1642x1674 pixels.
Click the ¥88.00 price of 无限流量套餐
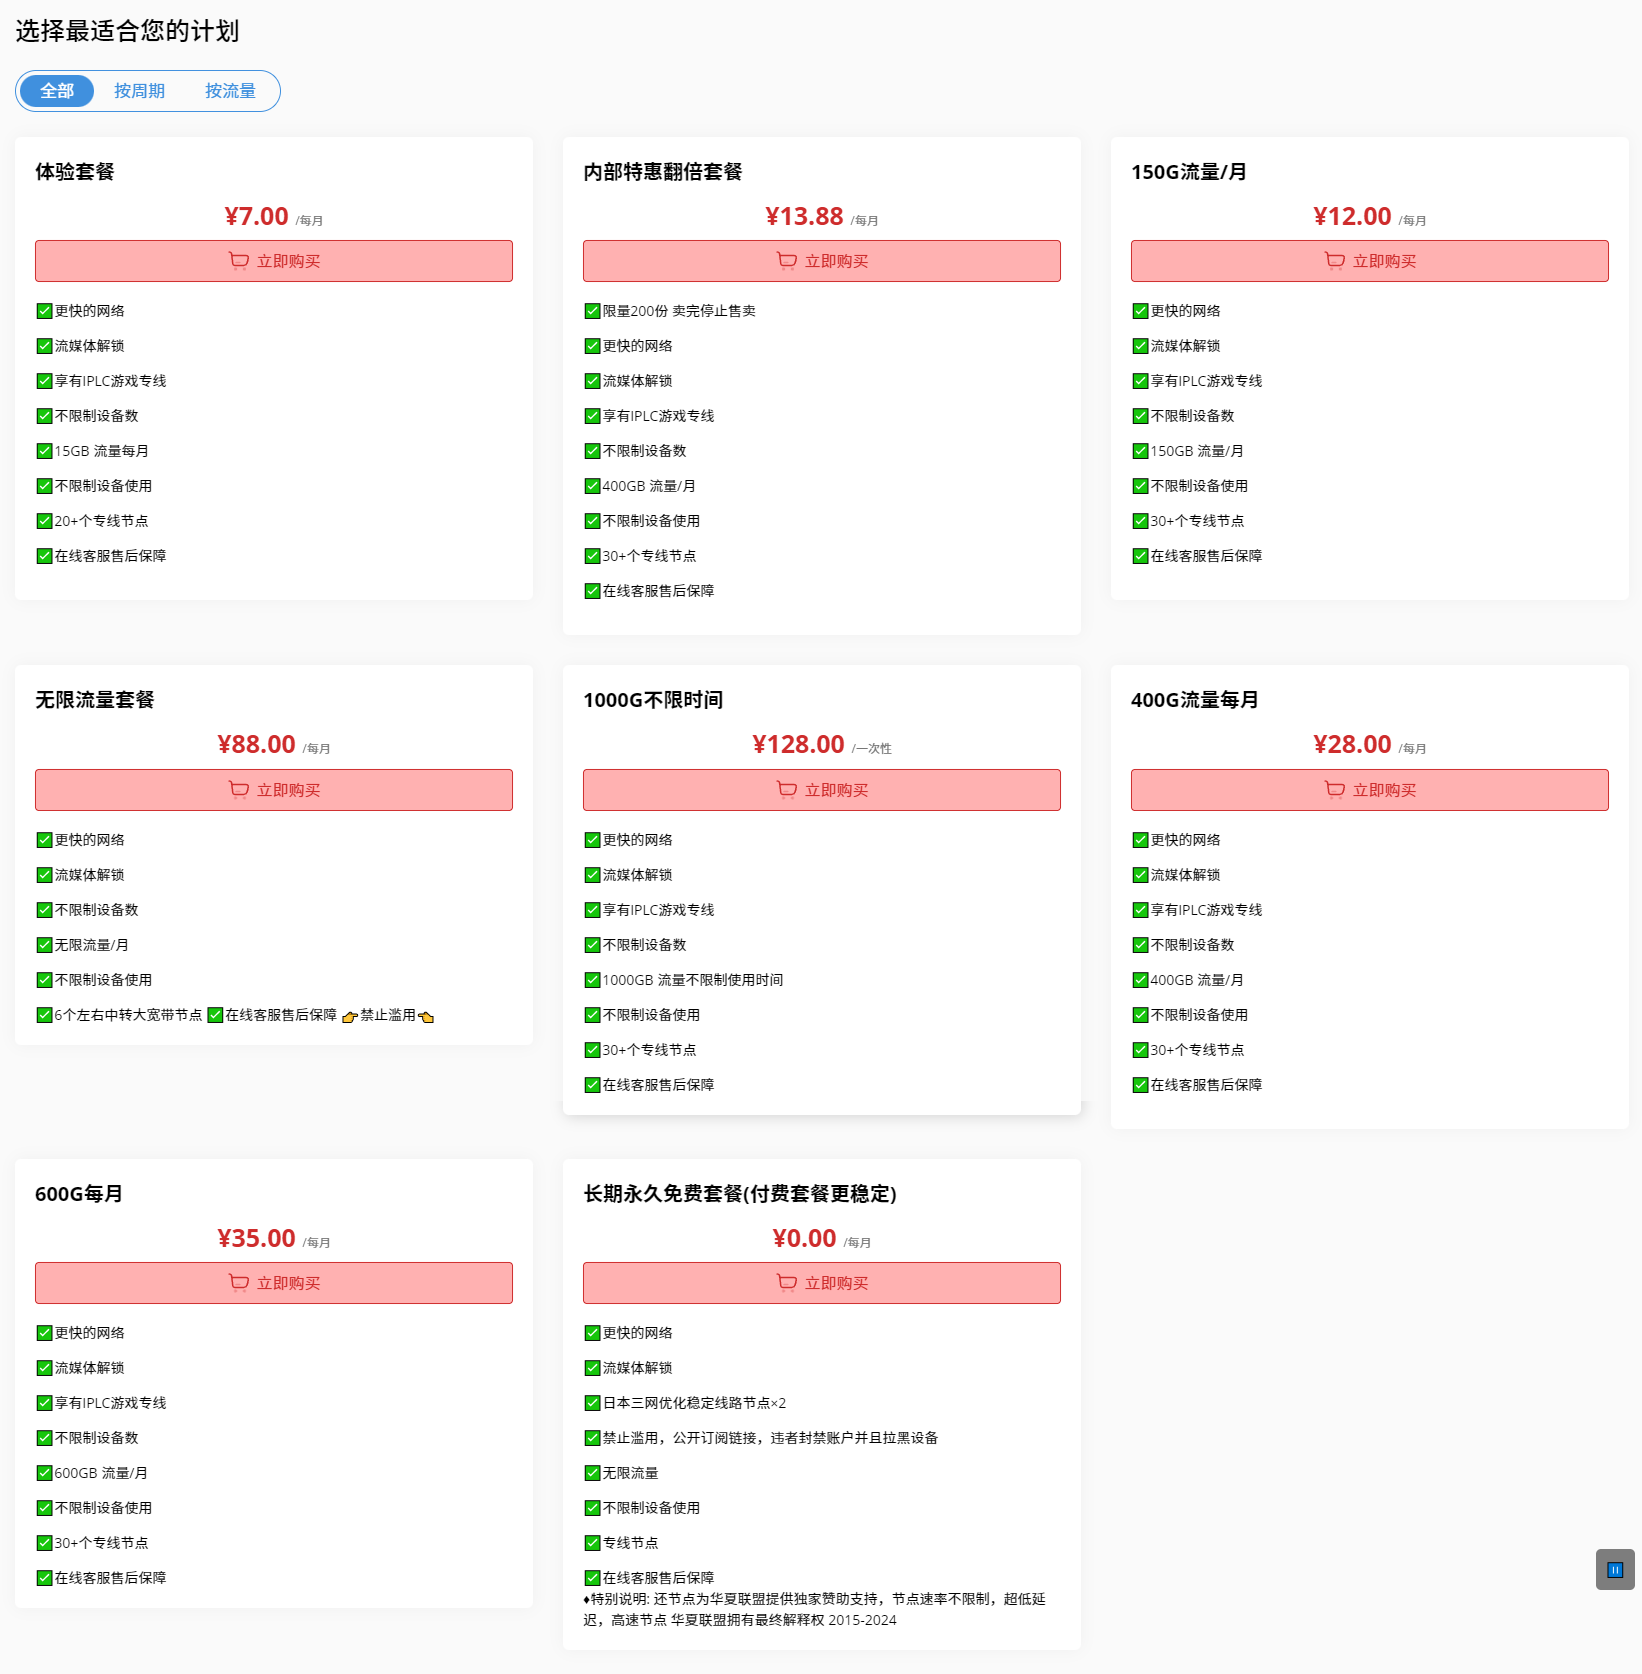[256, 745]
